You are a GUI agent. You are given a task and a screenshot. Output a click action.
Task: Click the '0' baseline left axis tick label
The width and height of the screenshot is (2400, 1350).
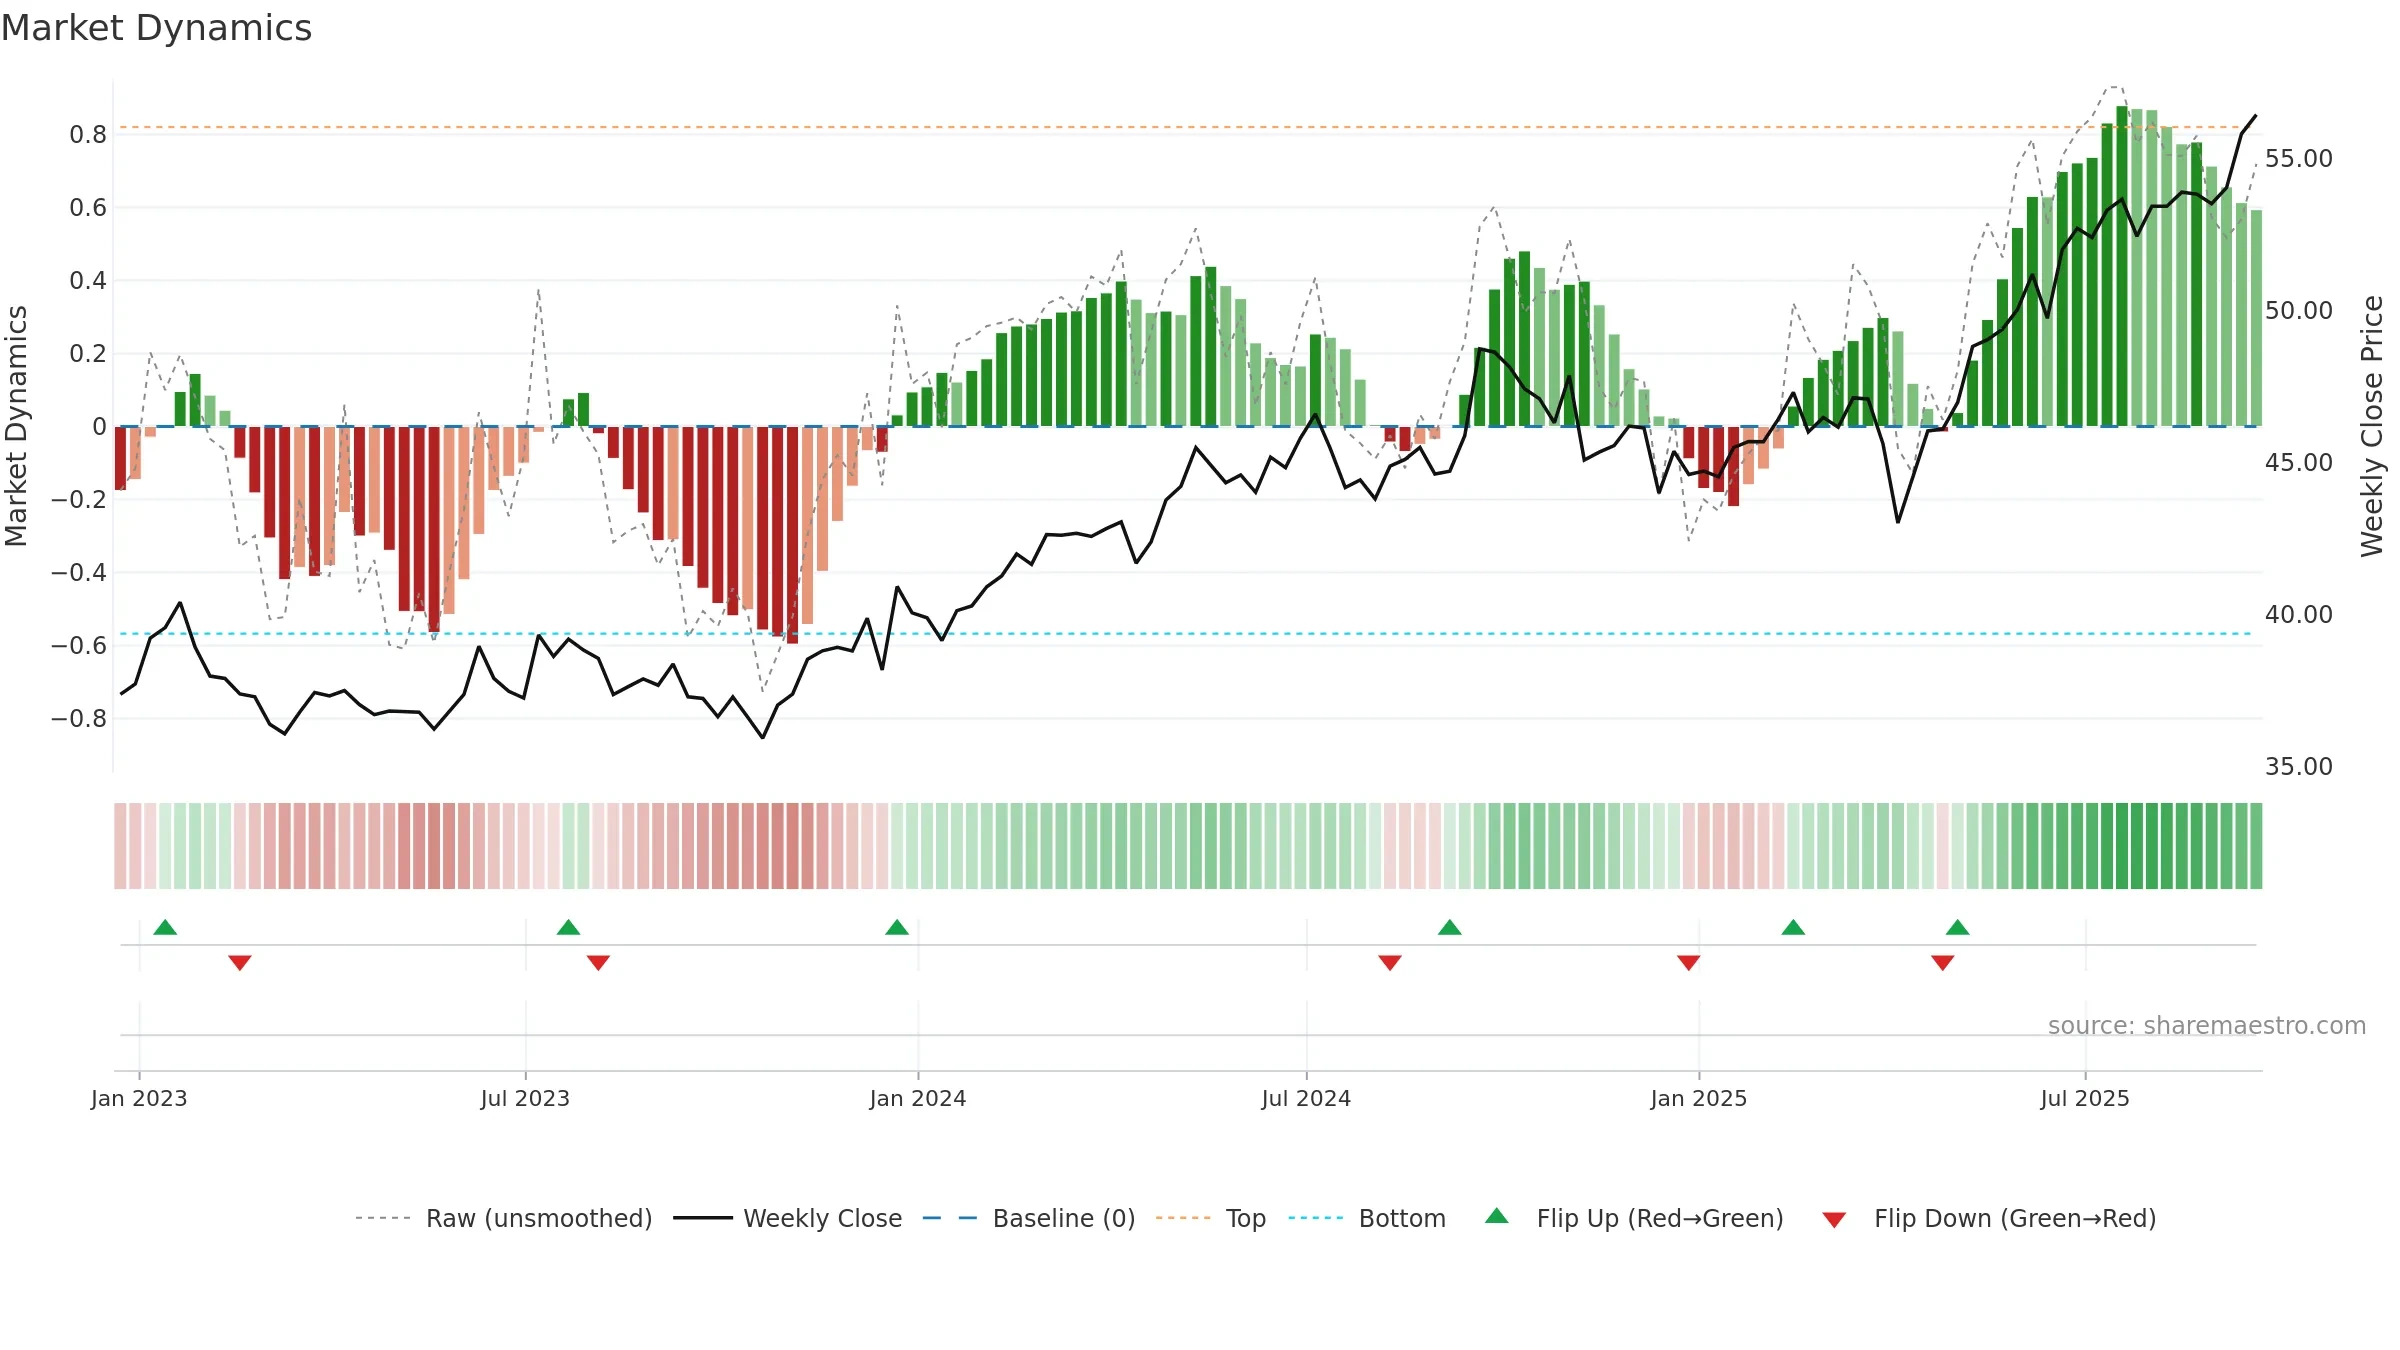click(99, 427)
